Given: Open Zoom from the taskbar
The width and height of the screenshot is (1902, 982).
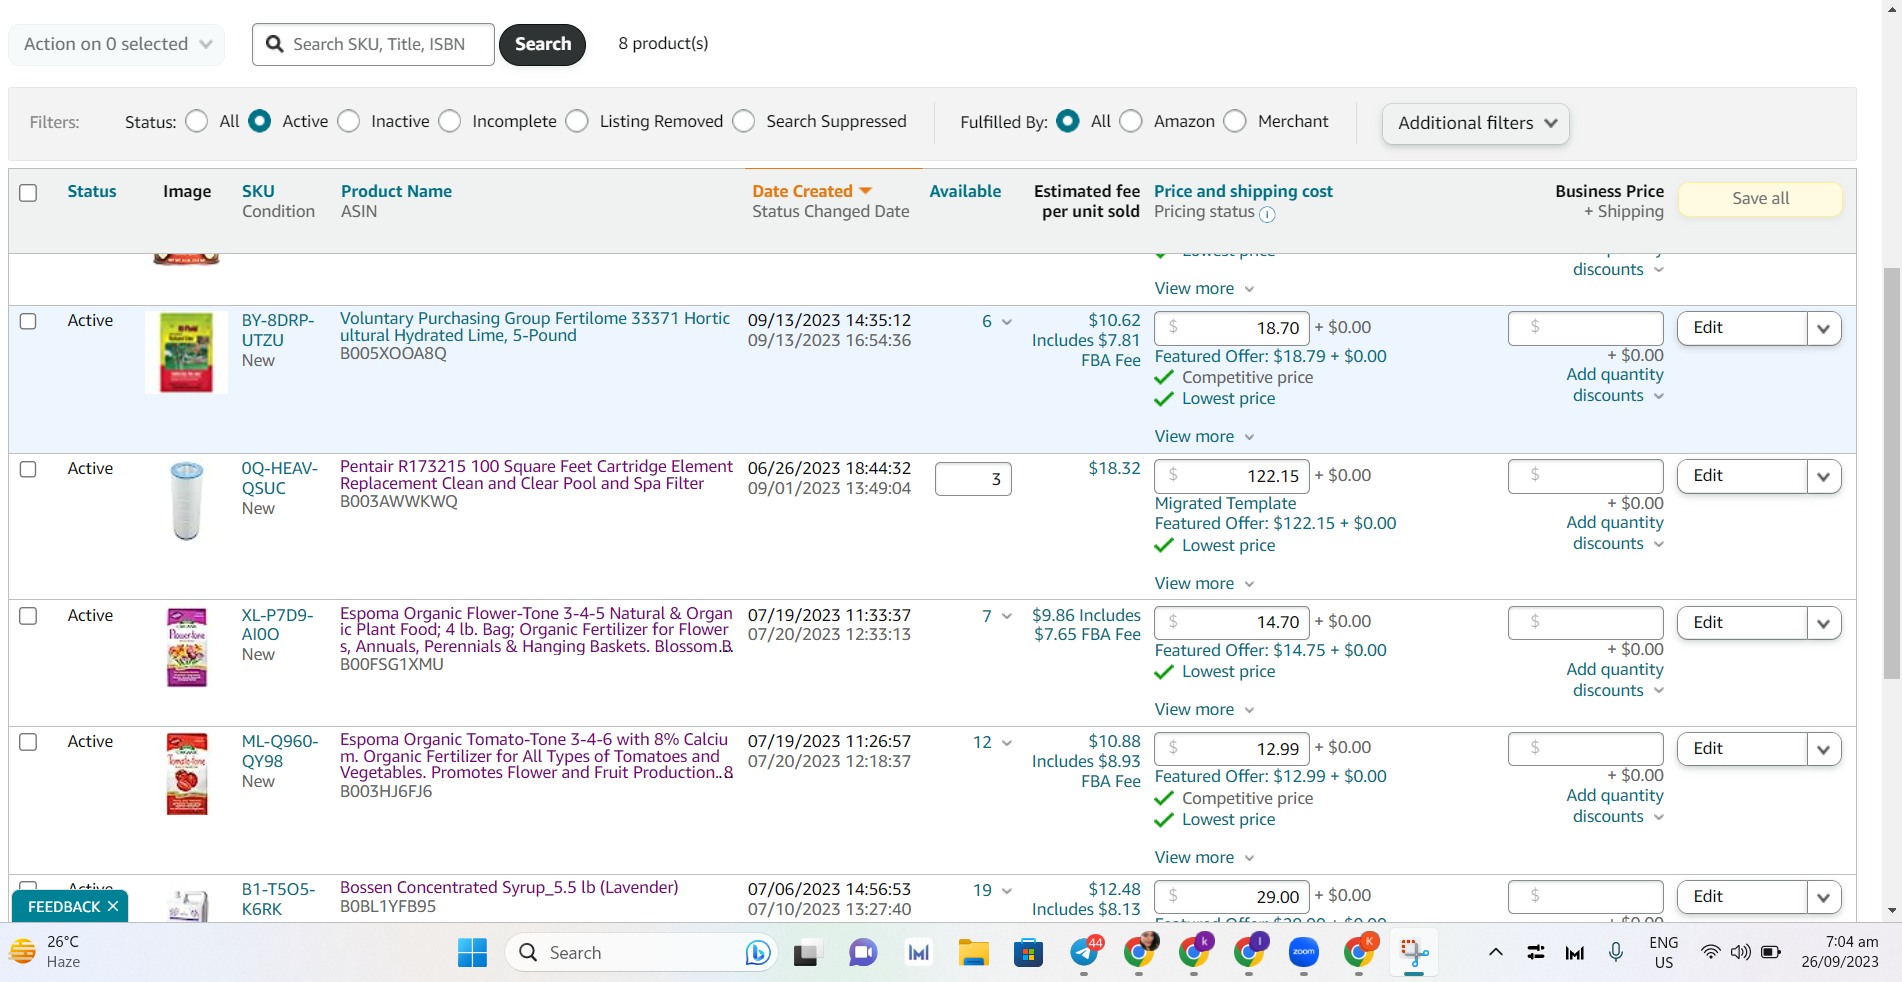Looking at the screenshot, I should coord(1303,953).
